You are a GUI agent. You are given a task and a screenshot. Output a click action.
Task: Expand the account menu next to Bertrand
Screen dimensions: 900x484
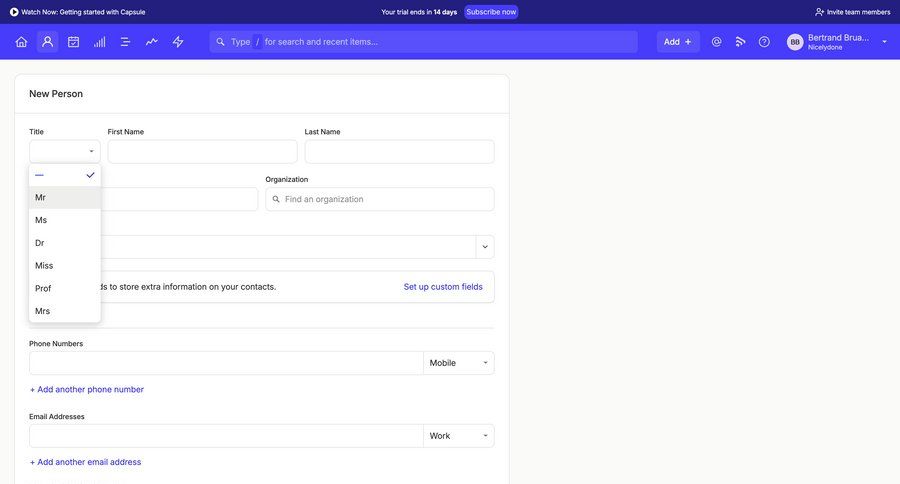(884, 42)
